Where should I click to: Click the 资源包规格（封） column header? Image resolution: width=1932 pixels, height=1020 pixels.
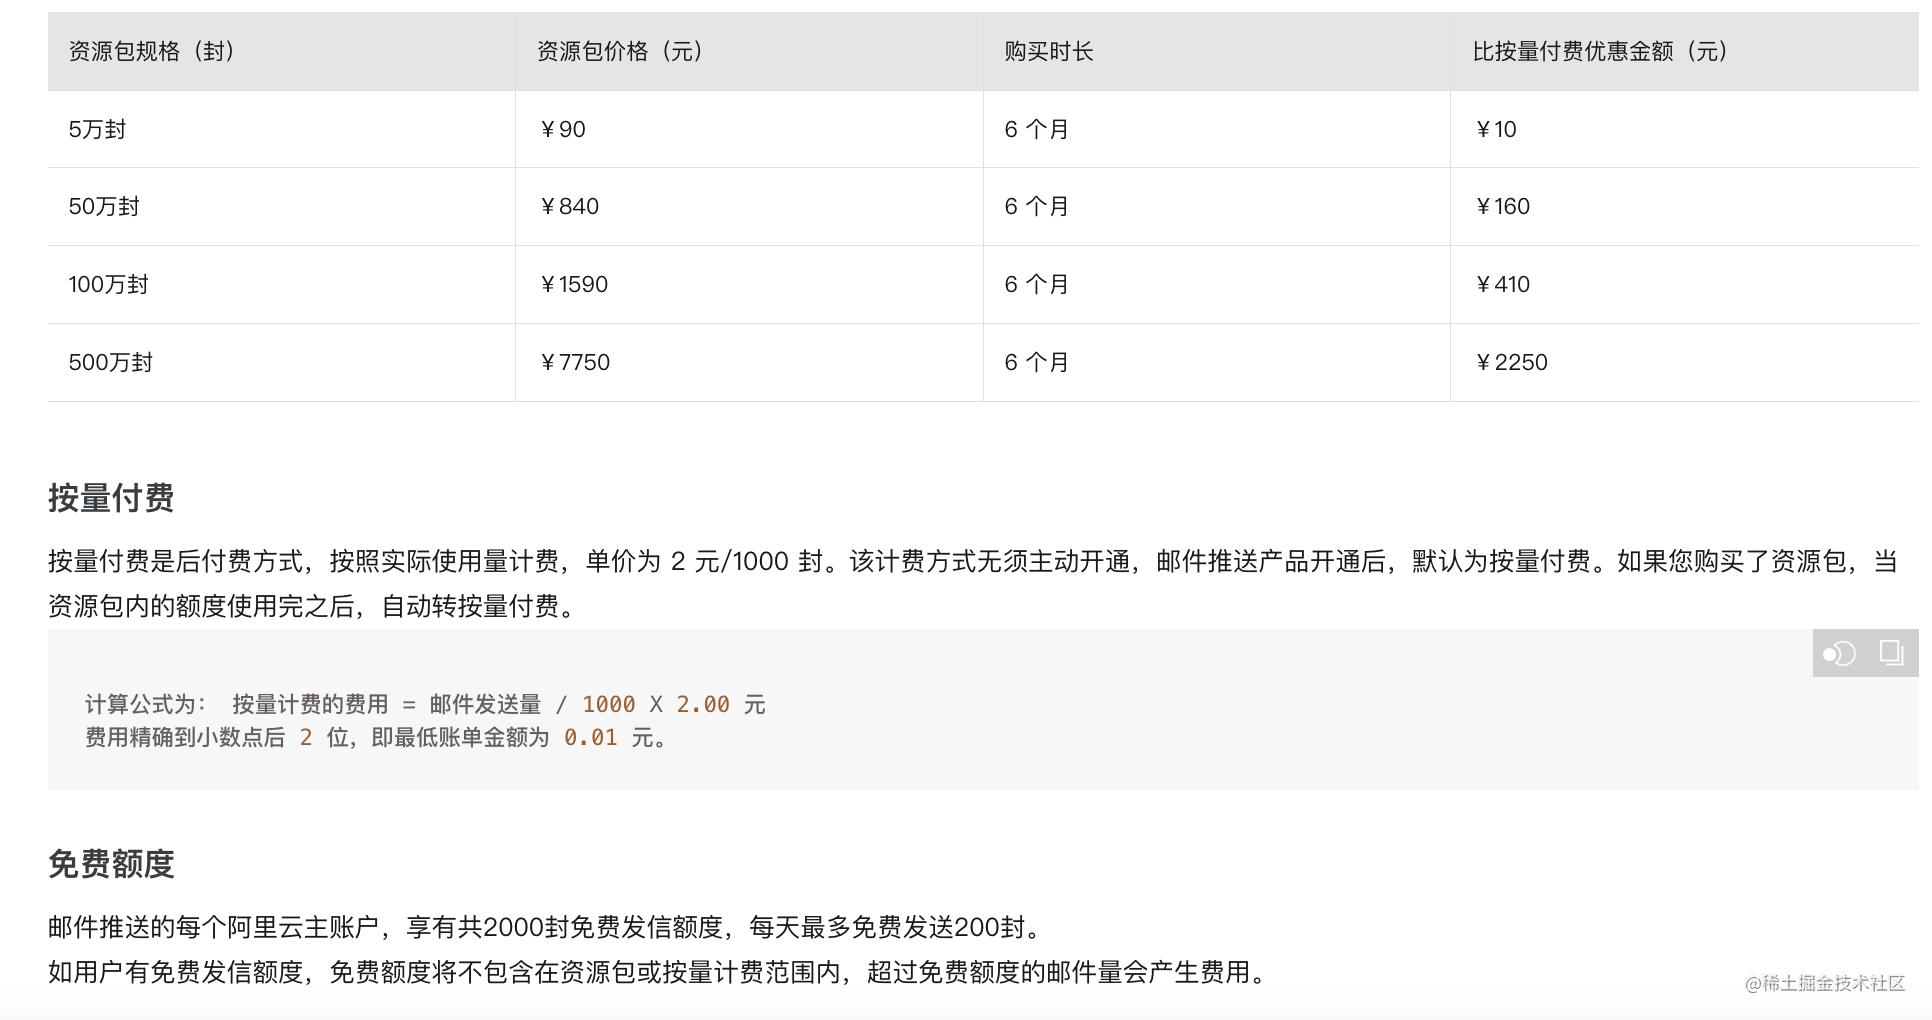click(x=152, y=51)
